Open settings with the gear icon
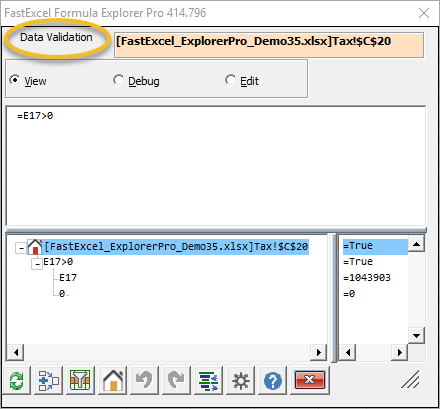 [241, 380]
